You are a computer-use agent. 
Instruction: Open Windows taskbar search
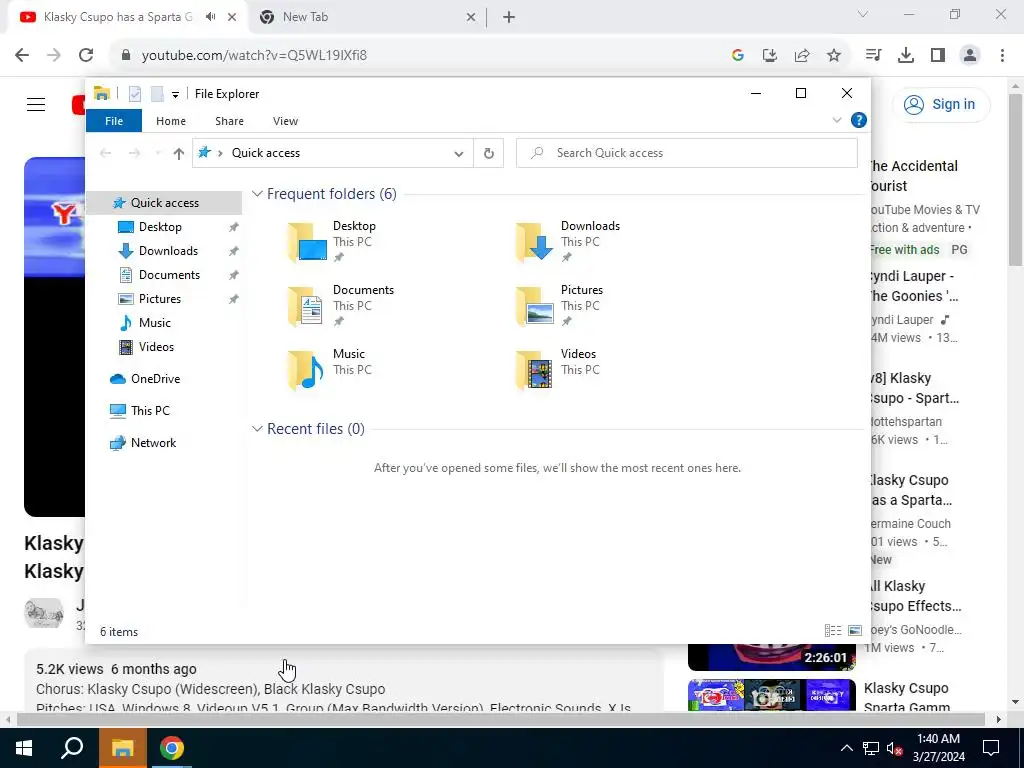click(72, 748)
